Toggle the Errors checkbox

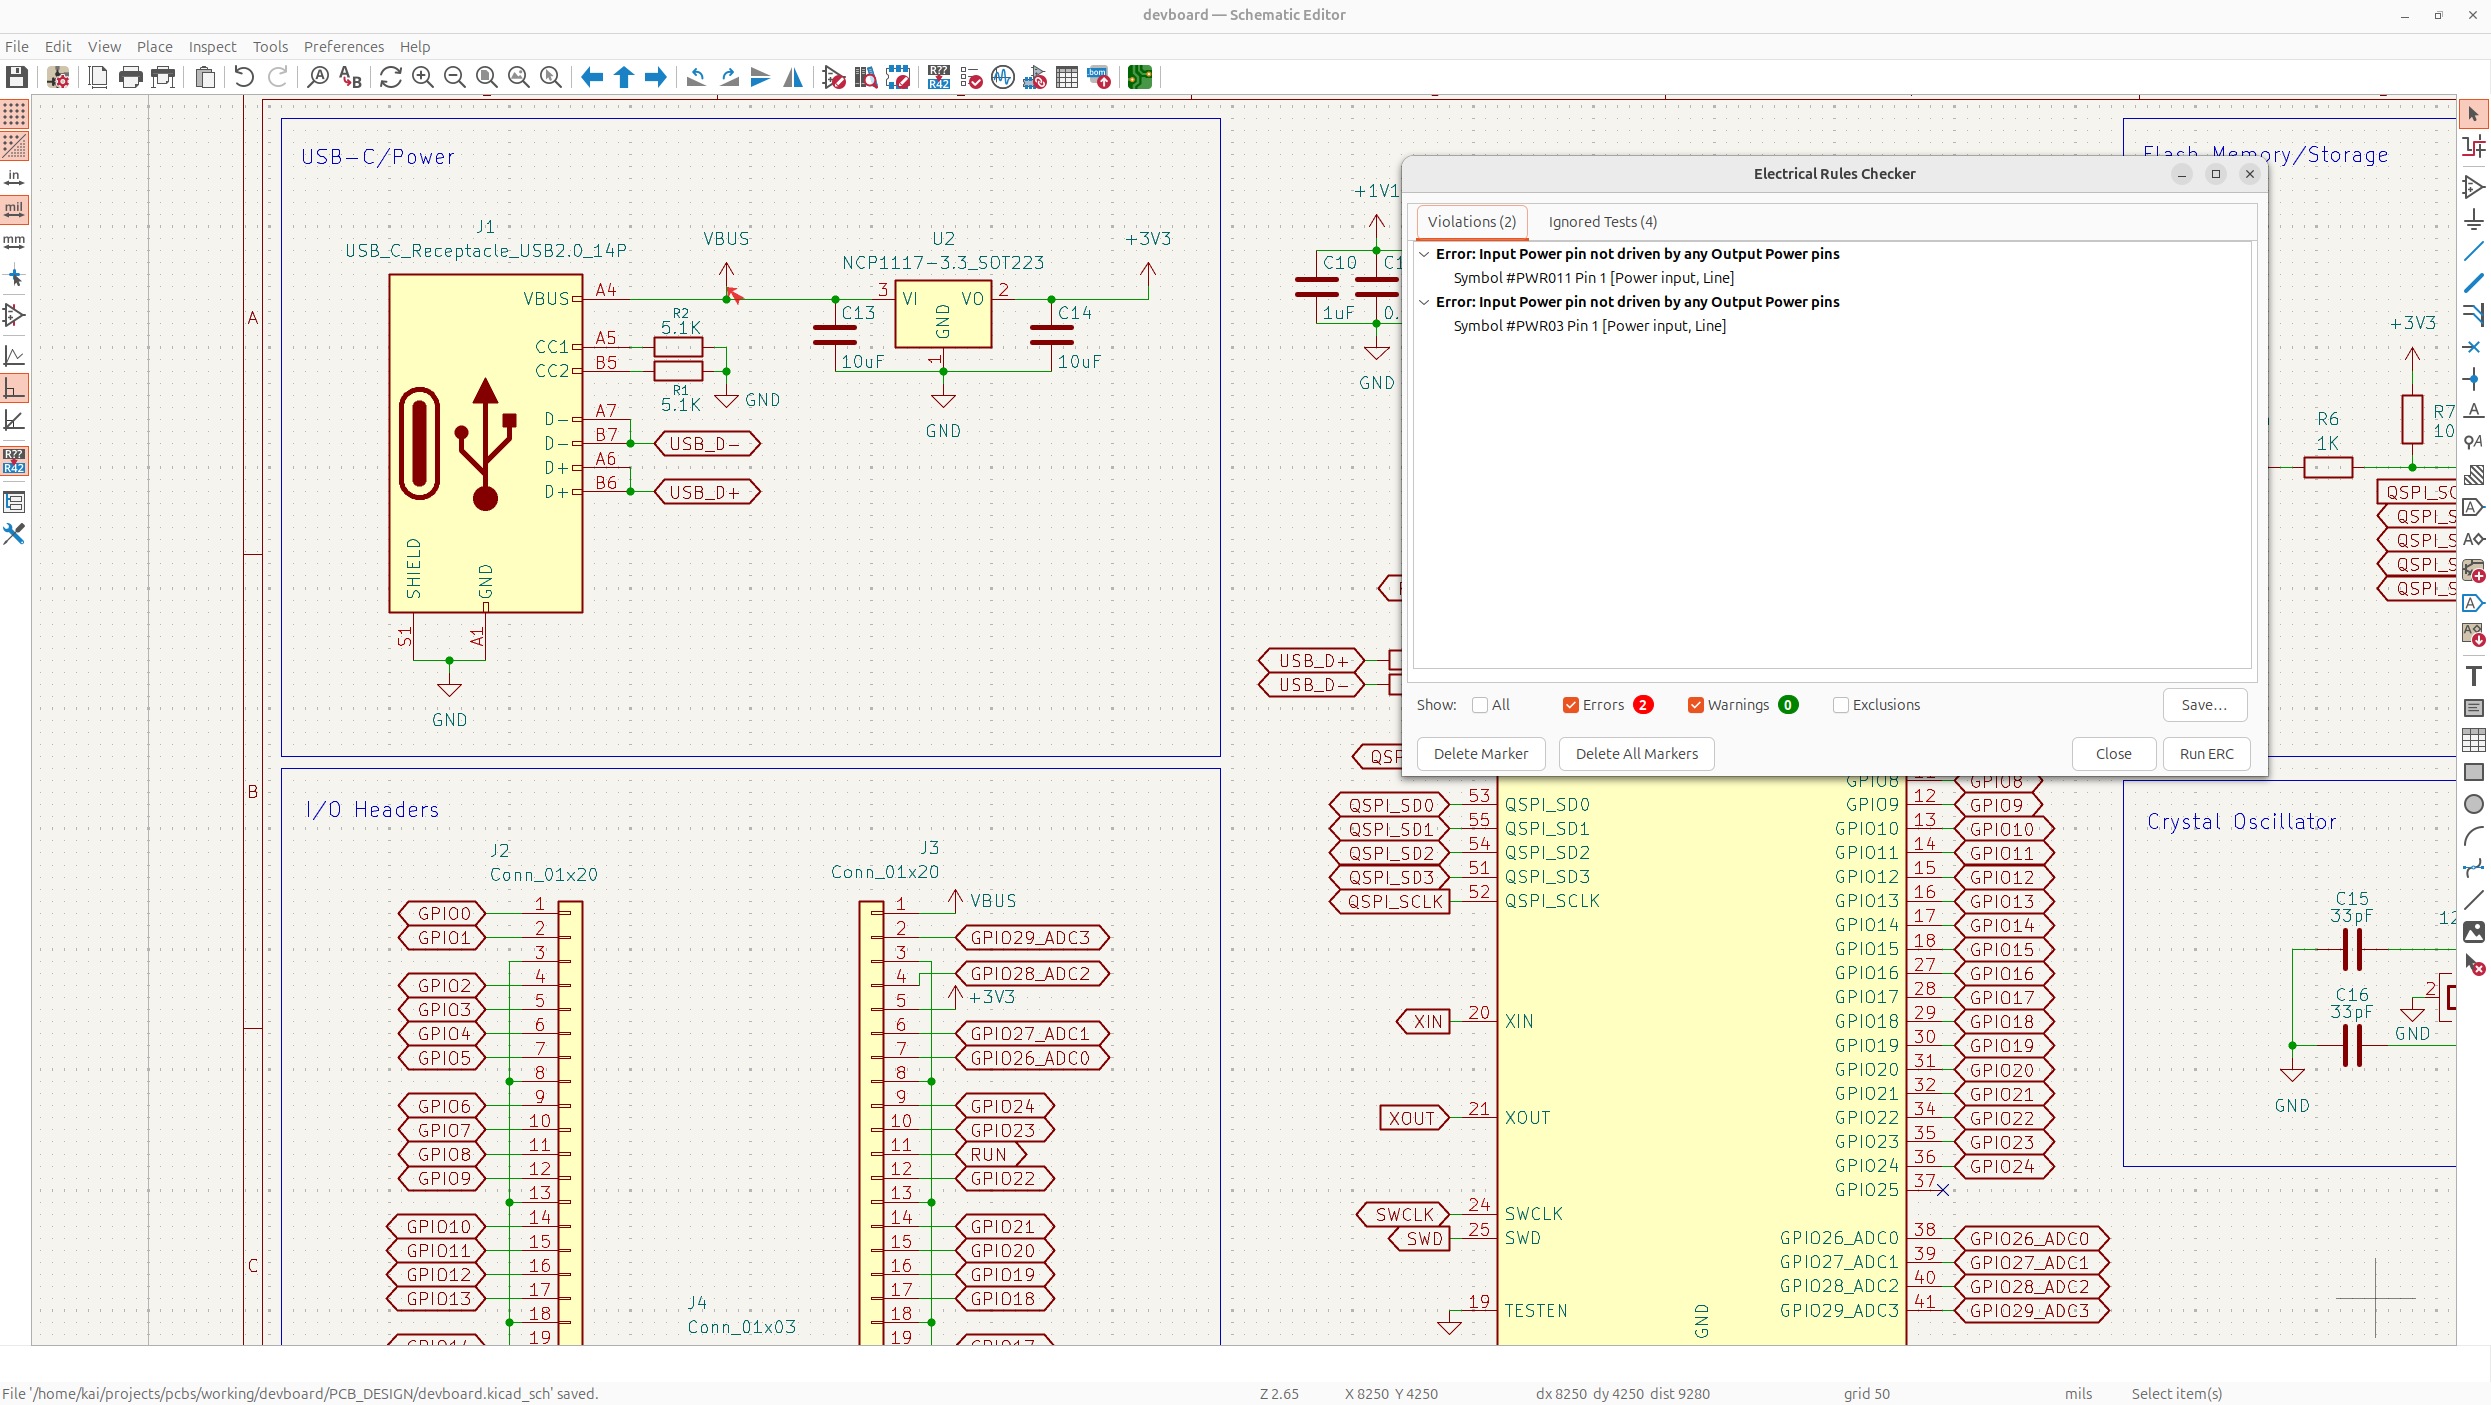pyautogui.click(x=1570, y=705)
